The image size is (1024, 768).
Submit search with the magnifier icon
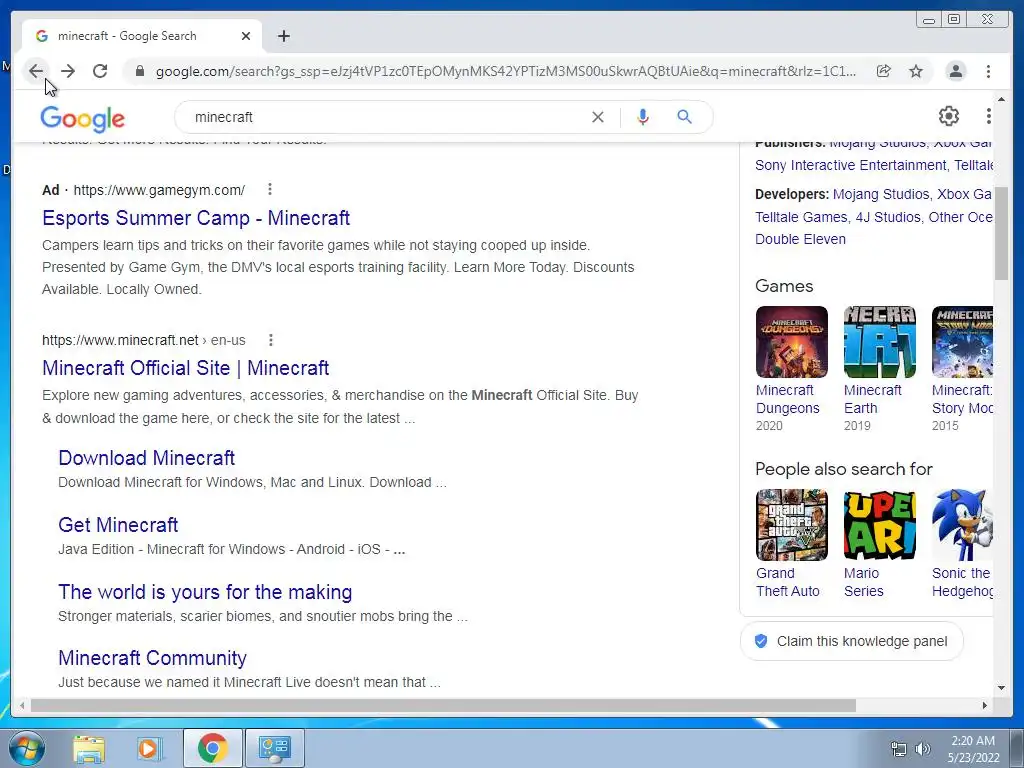684,117
